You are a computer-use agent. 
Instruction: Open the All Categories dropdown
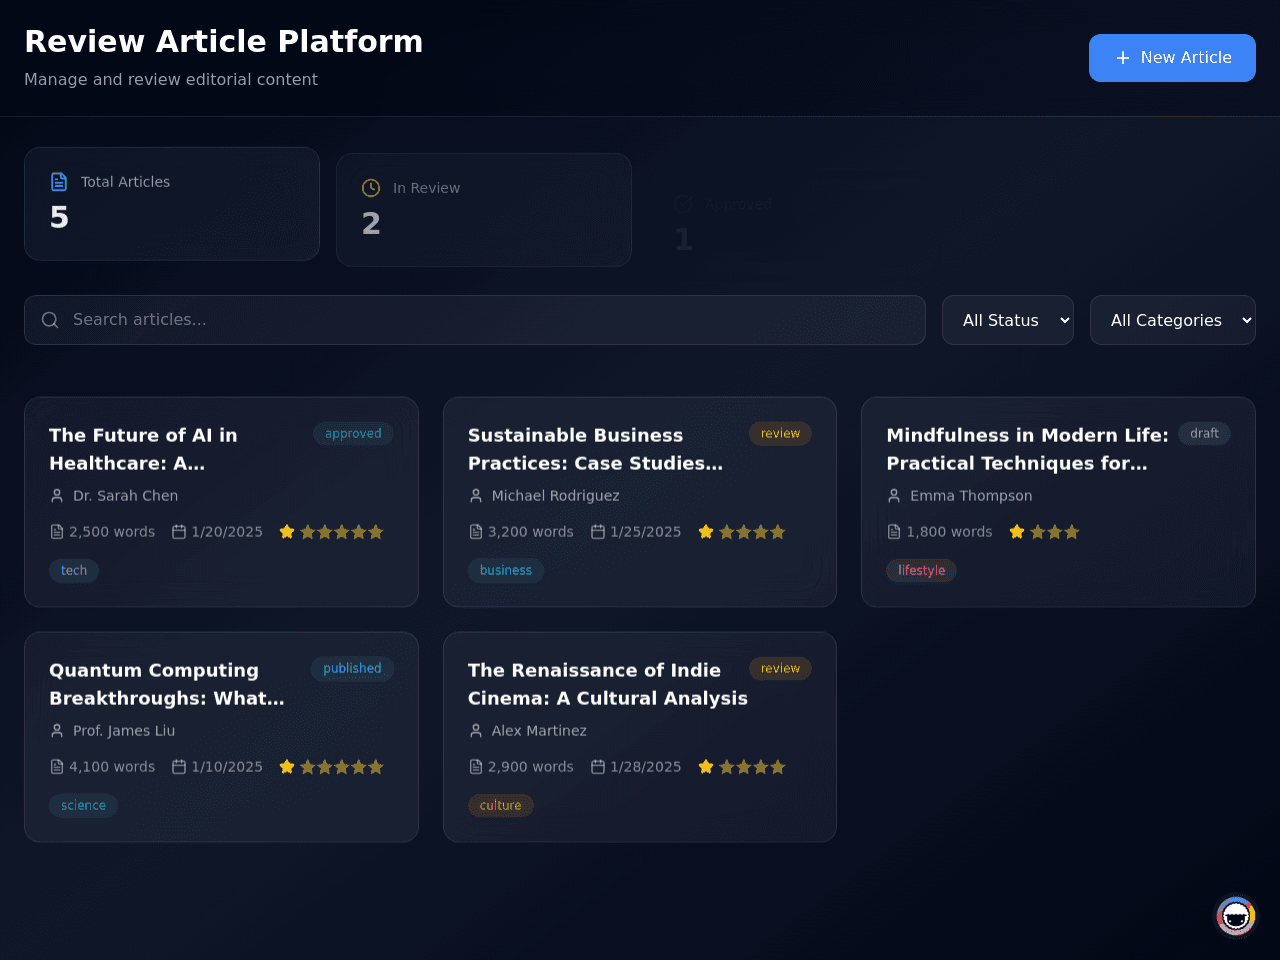pyautogui.click(x=1173, y=320)
